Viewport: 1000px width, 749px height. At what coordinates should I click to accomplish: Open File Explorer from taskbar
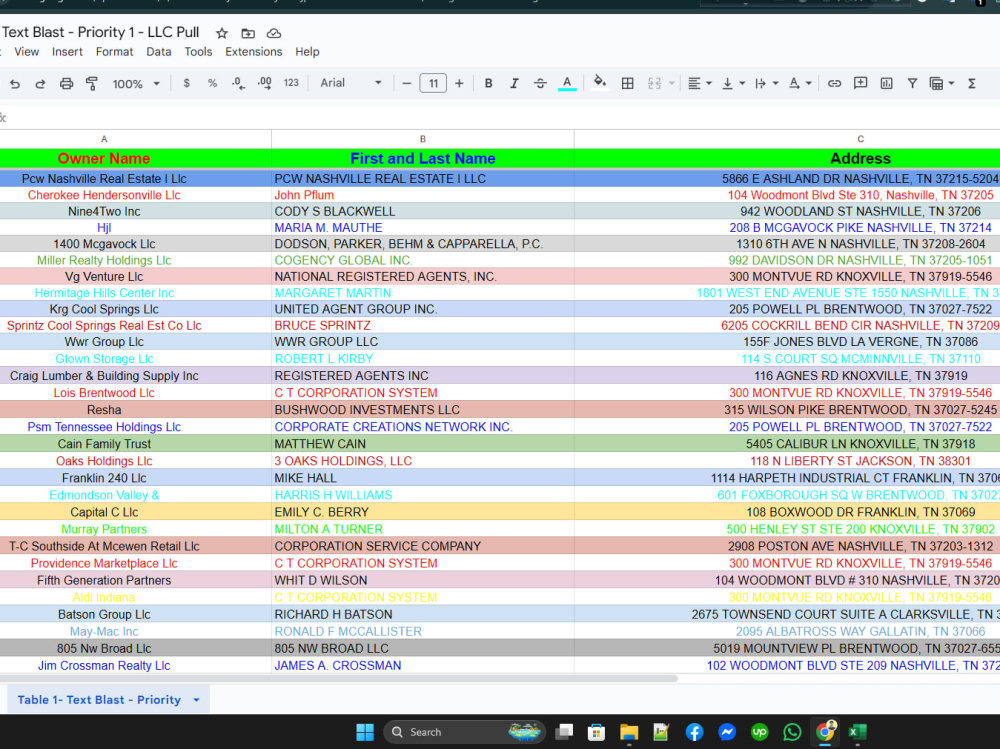(629, 732)
